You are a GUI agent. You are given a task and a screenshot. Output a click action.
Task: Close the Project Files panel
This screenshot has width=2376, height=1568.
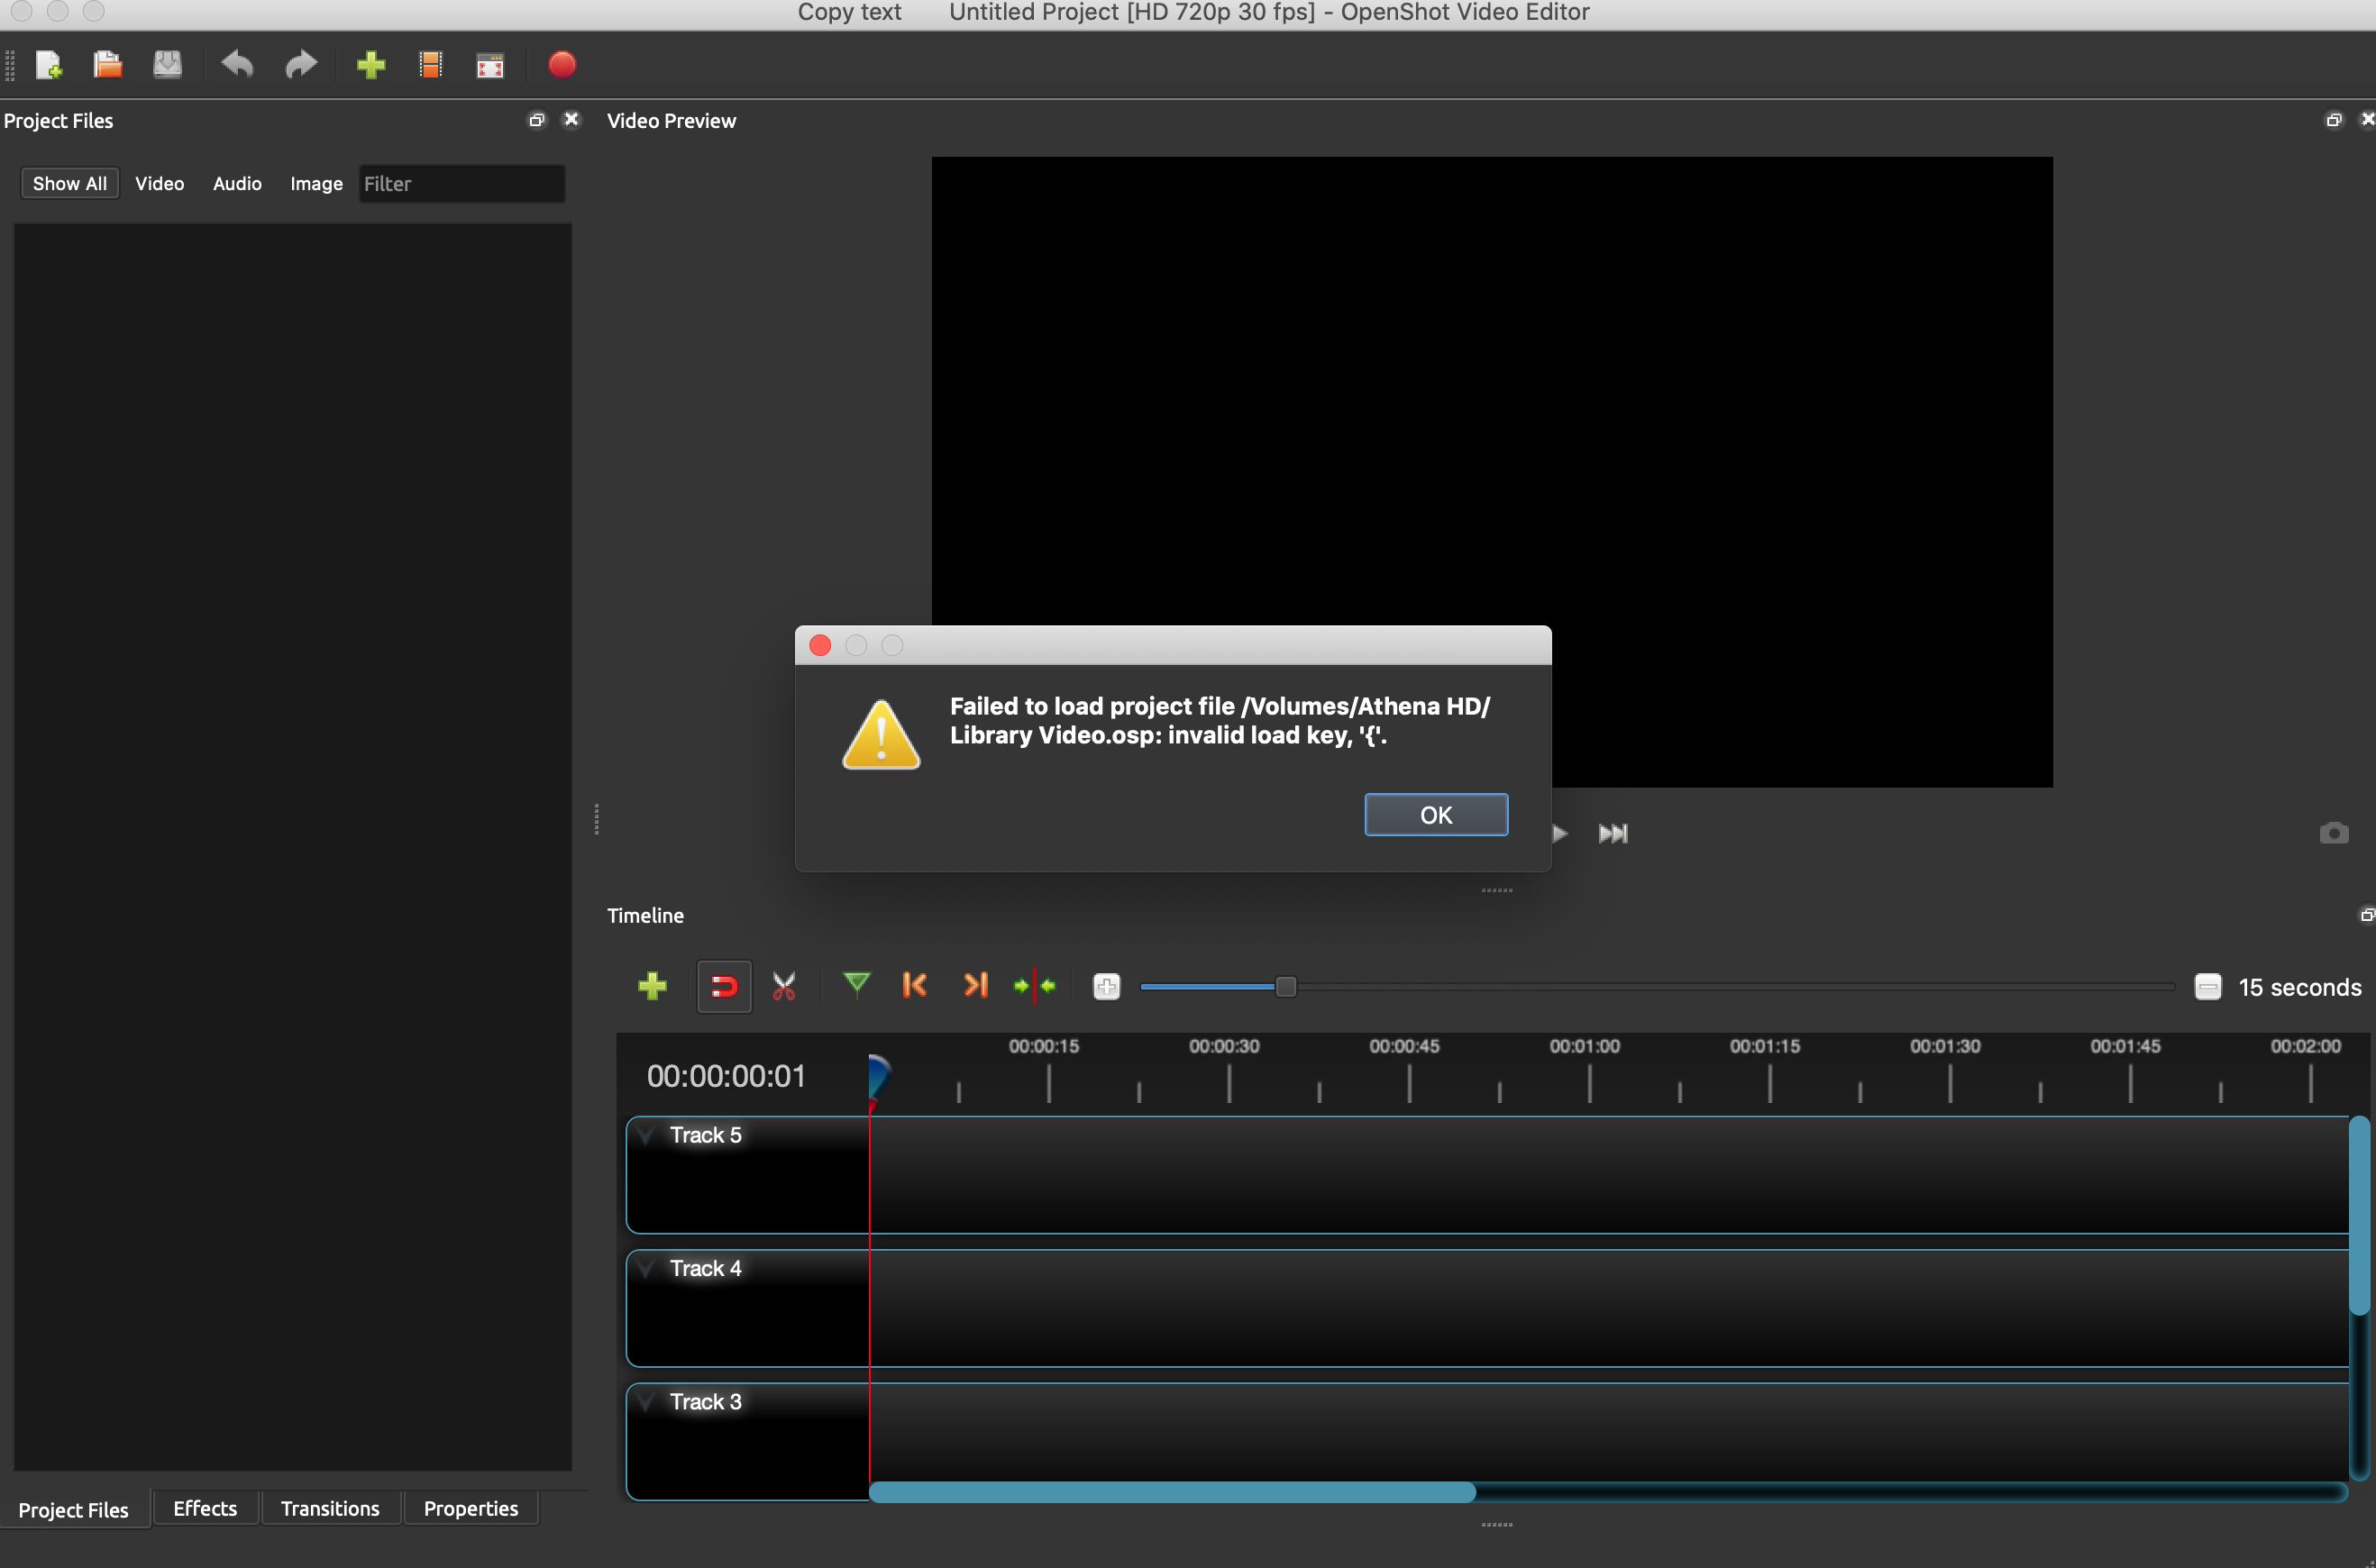pos(571,119)
